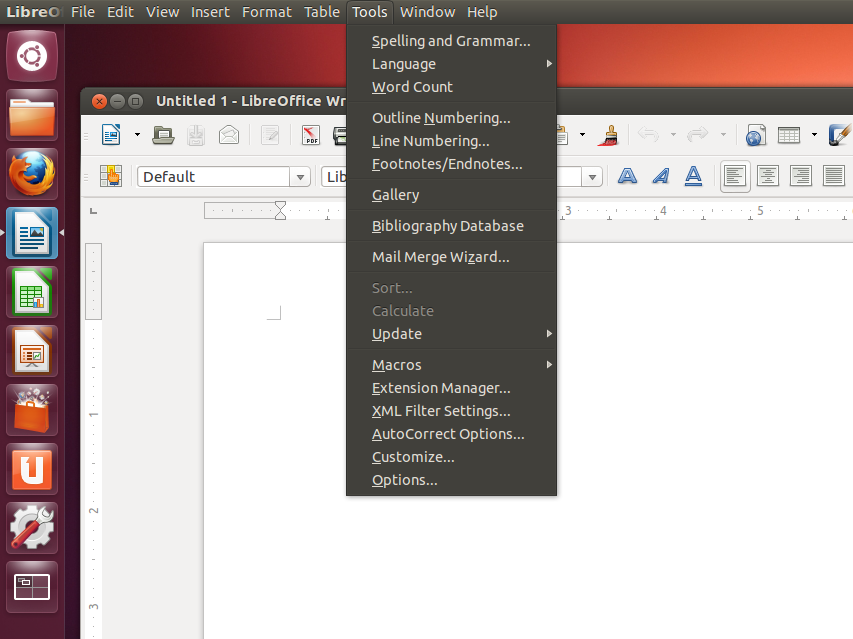
Task: Start the Mail Merge Wizard
Action: [452, 257]
